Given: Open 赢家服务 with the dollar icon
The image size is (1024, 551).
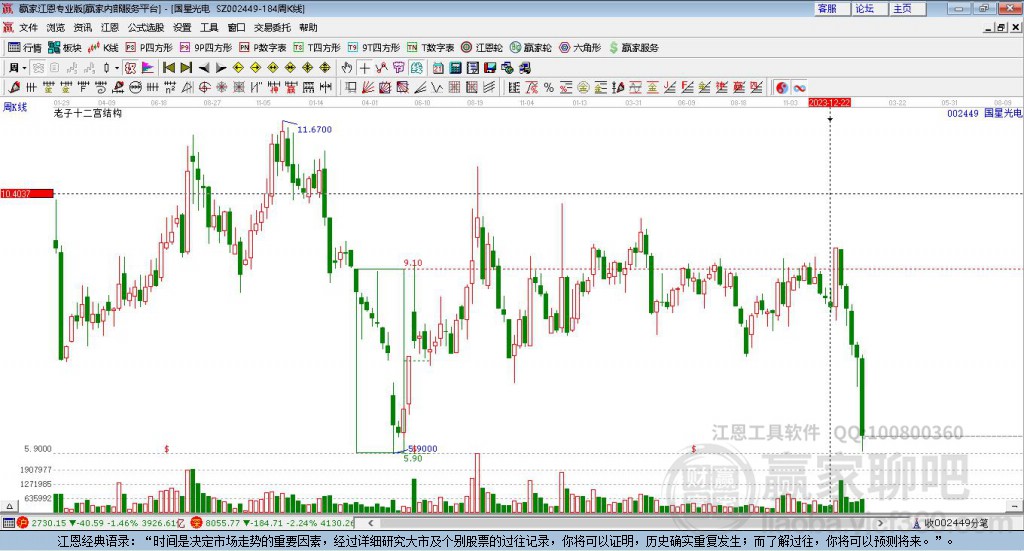Looking at the screenshot, I should 634,48.
